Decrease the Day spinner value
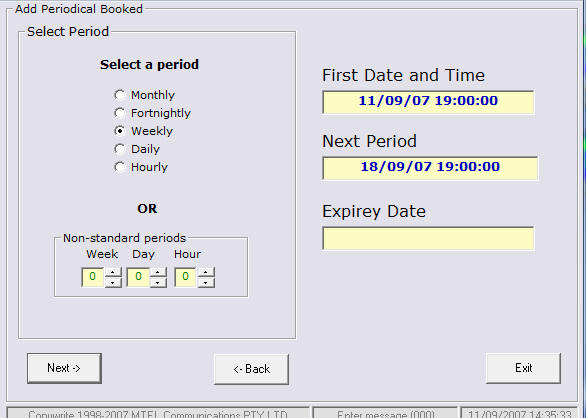 pyautogui.click(x=158, y=283)
